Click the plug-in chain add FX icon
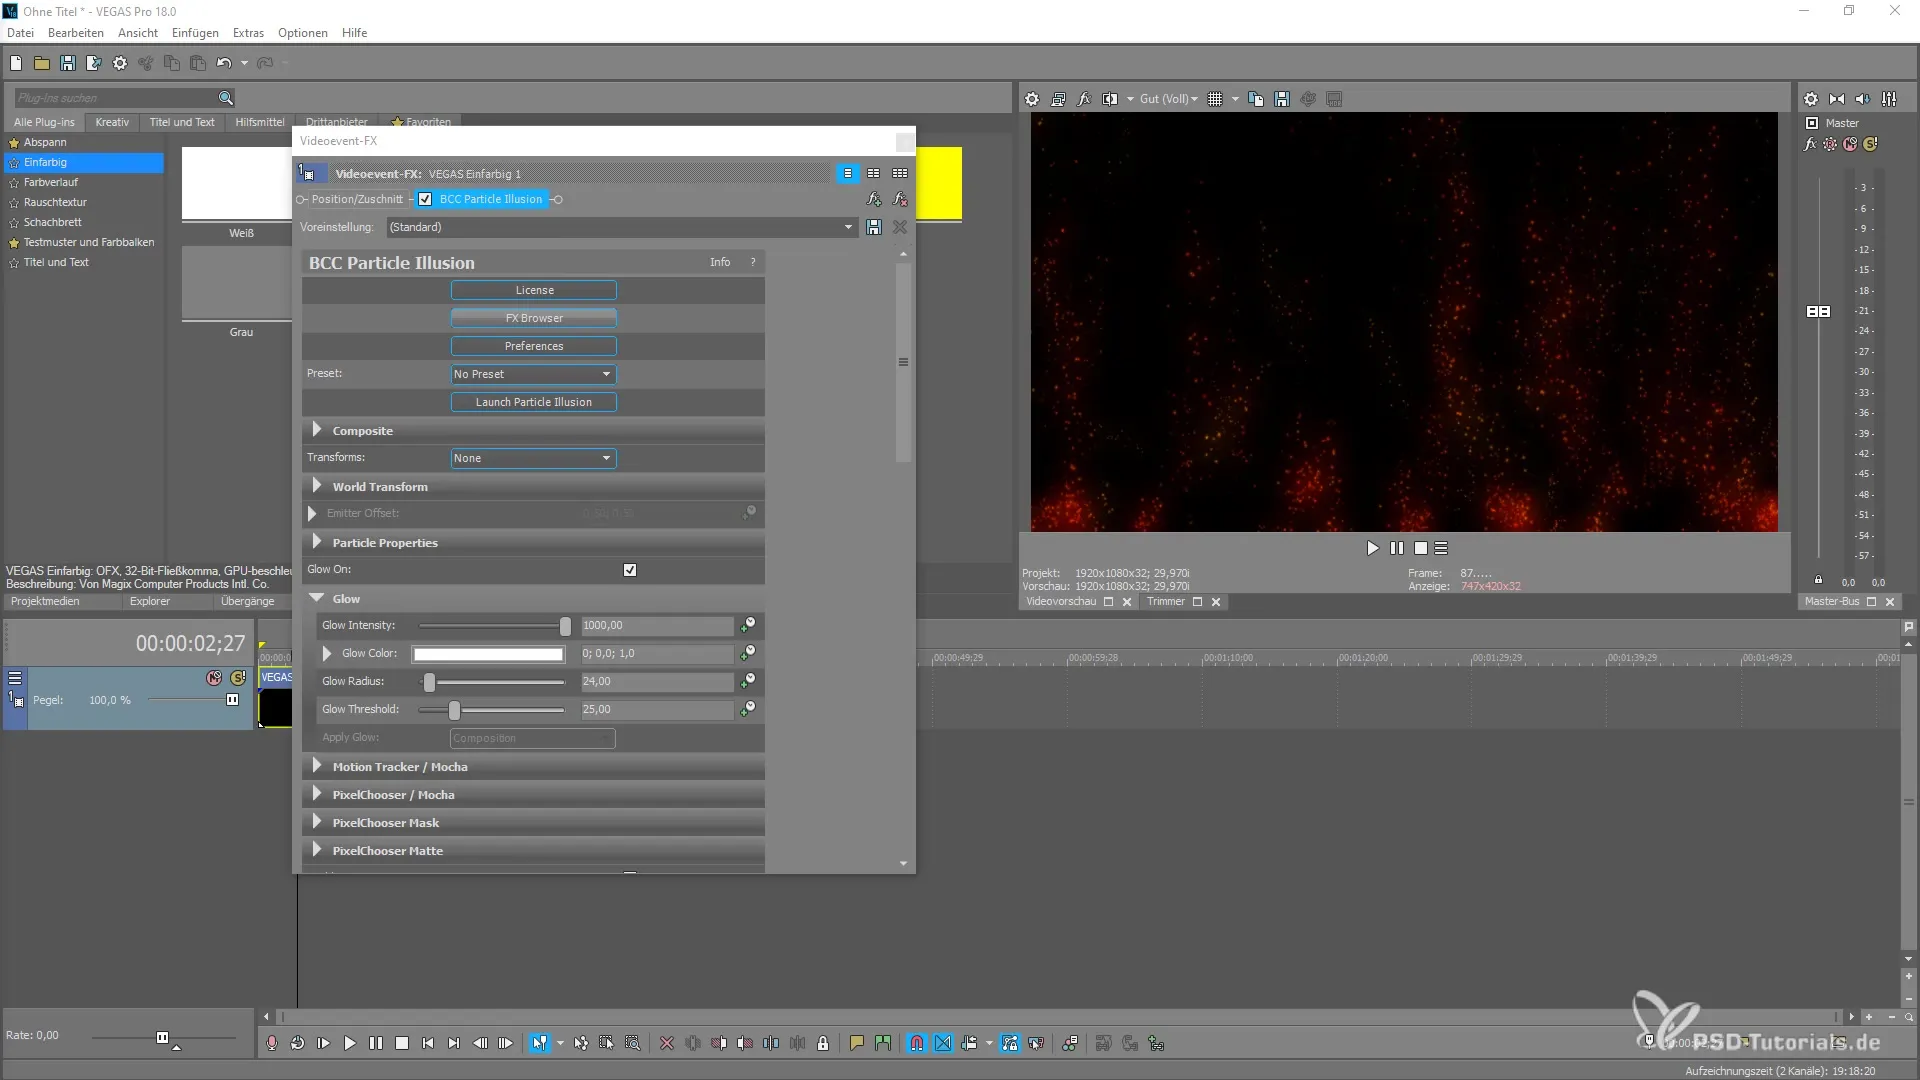Screen dimensions: 1920x1080 point(874,199)
